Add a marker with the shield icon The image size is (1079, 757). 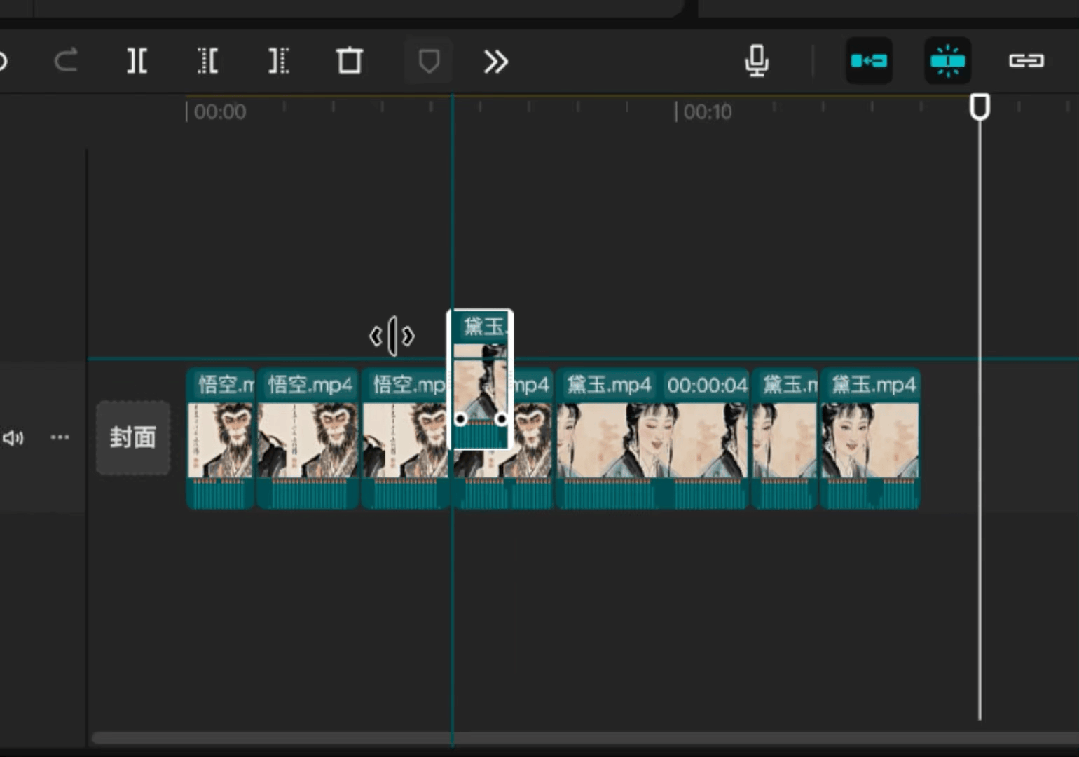(x=428, y=62)
